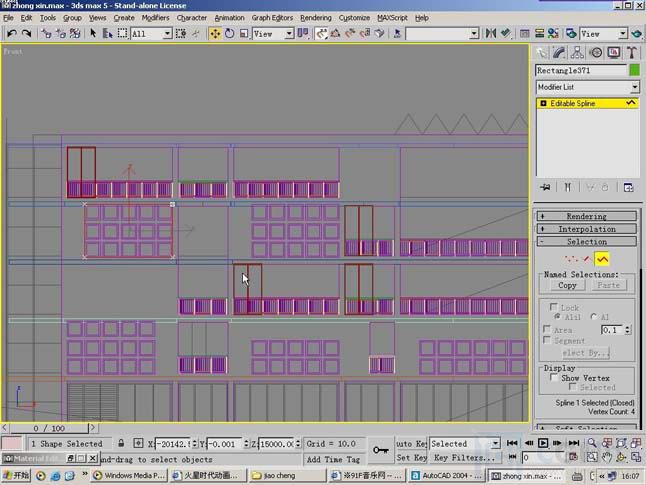The height and width of the screenshot is (485, 646).
Task: Select Spline sub-object level icon
Action: pos(602,259)
